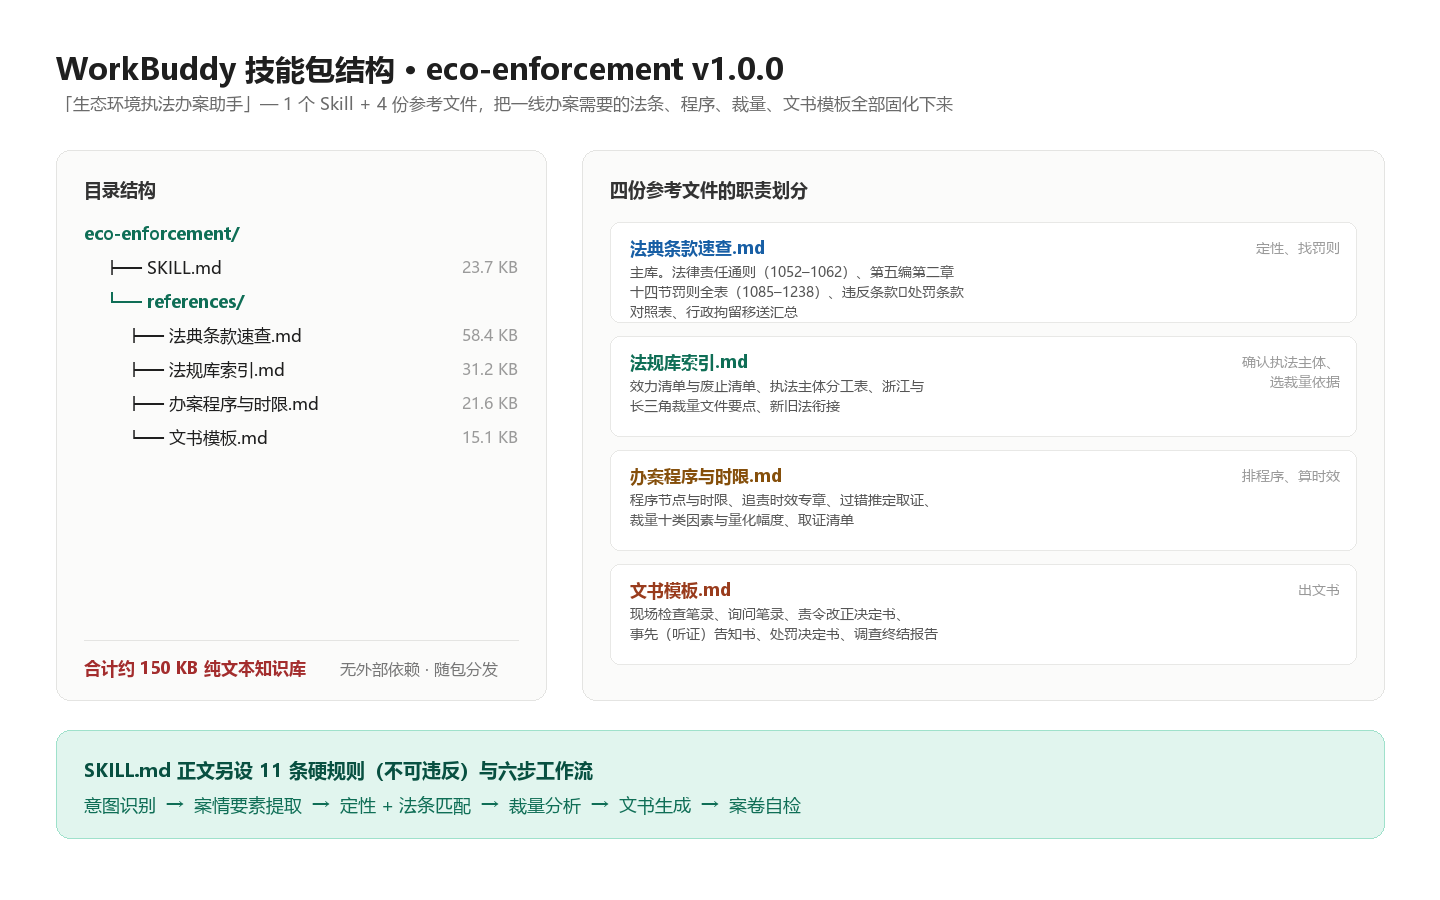Click the 定性 + 法条匹配 workflow step
Viewport: 1440px width, 900px height.
point(405,806)
